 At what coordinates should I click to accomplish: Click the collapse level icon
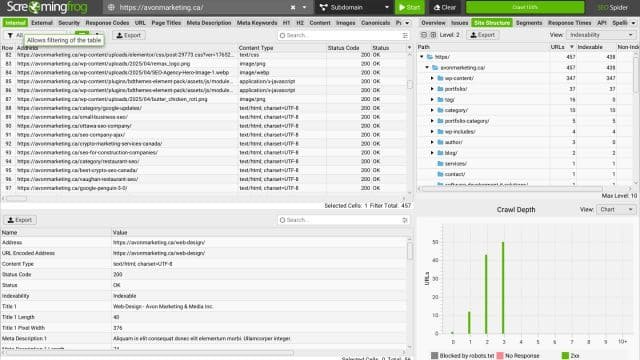click(424, 35)
